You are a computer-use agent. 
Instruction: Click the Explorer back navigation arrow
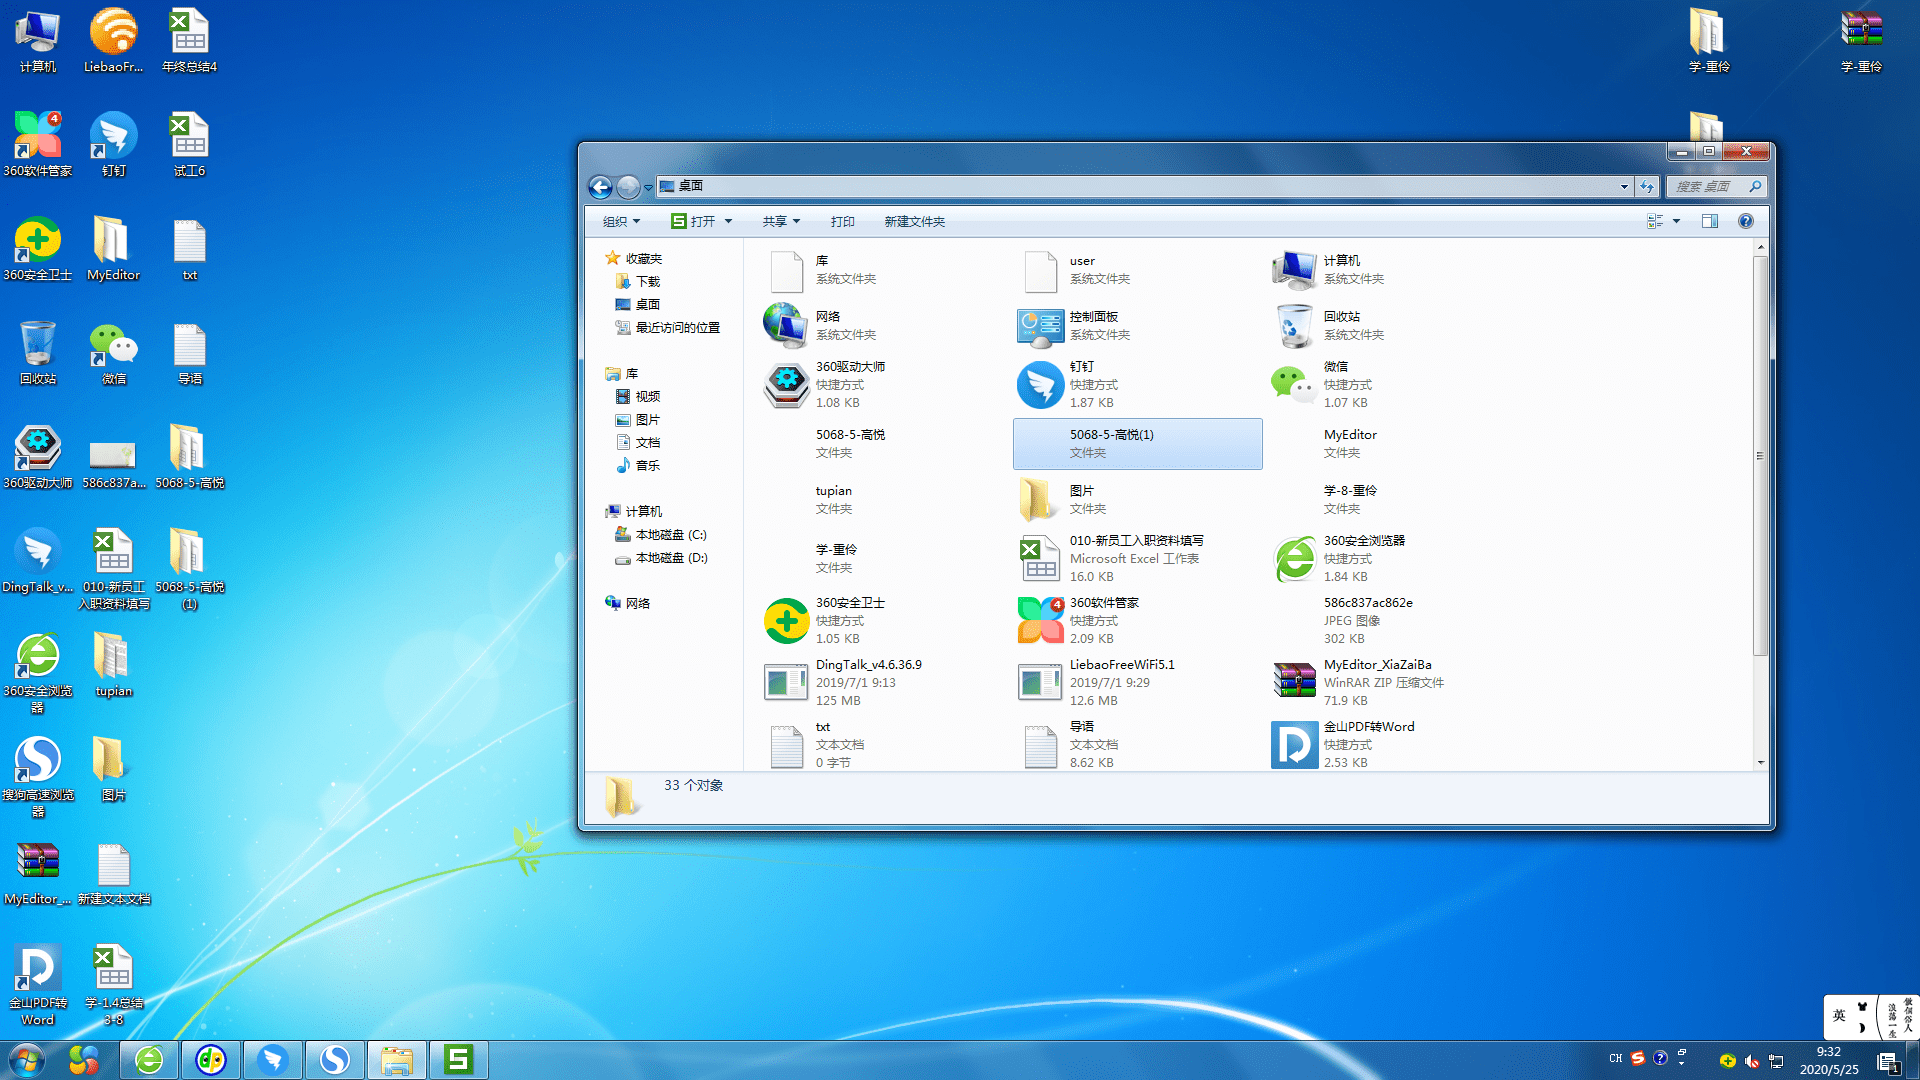600,187
